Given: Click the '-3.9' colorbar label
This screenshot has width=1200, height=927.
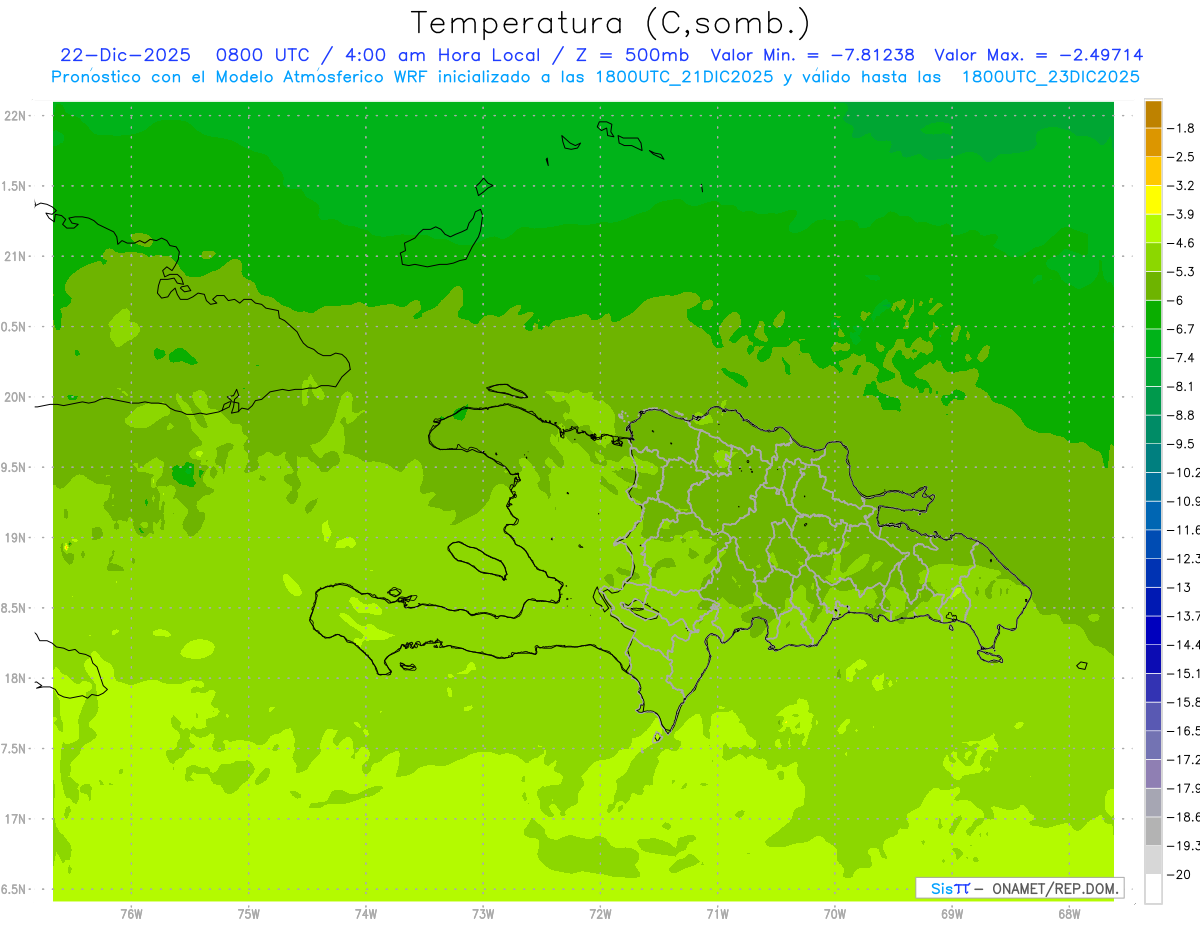Looking at the screenshot, I should click(x=1182, y=214).
